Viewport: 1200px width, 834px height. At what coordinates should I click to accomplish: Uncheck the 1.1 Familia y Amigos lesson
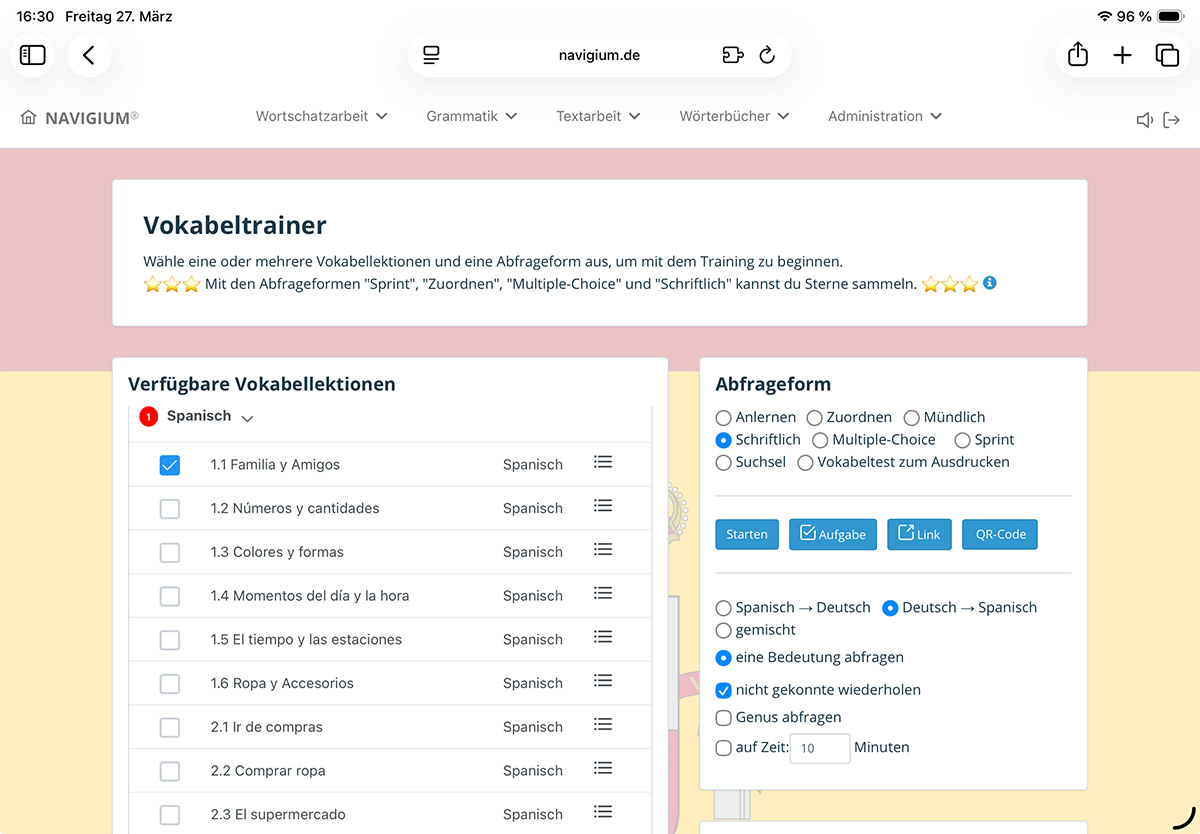pos(170,465)
